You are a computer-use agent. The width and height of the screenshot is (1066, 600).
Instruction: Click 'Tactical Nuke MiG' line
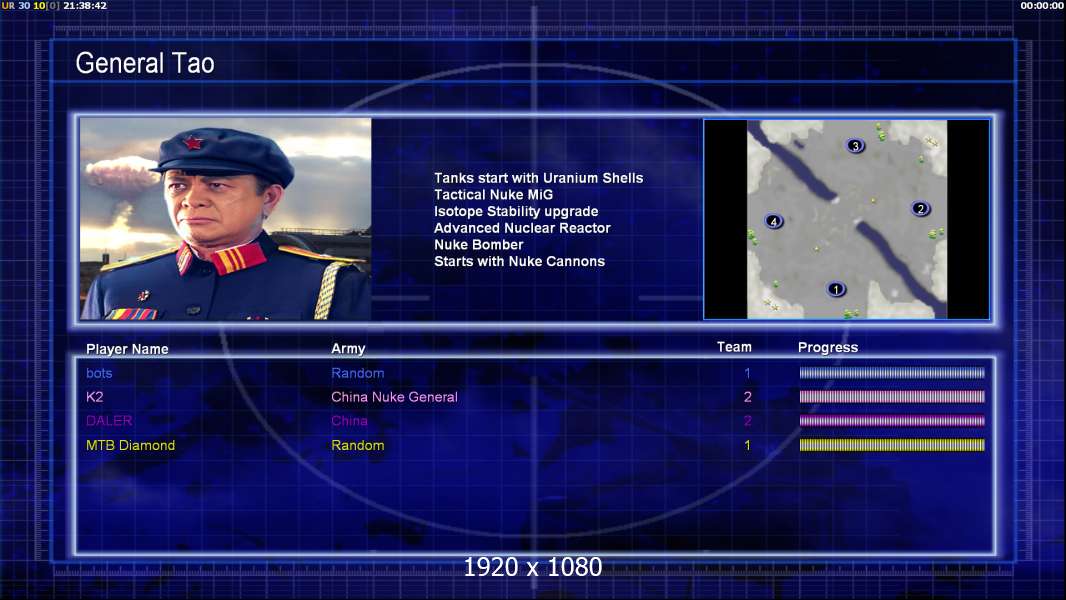click(x=494, y=194)
